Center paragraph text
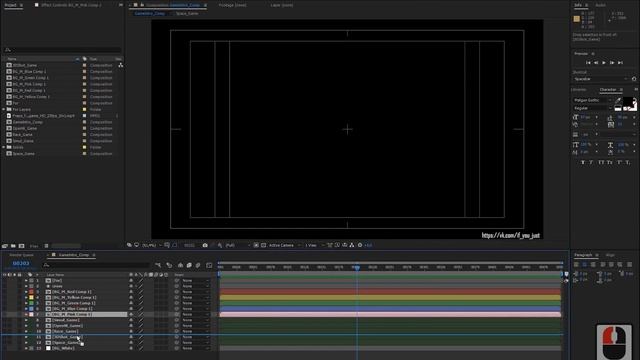The image size is (640, 360). point(584,264)
